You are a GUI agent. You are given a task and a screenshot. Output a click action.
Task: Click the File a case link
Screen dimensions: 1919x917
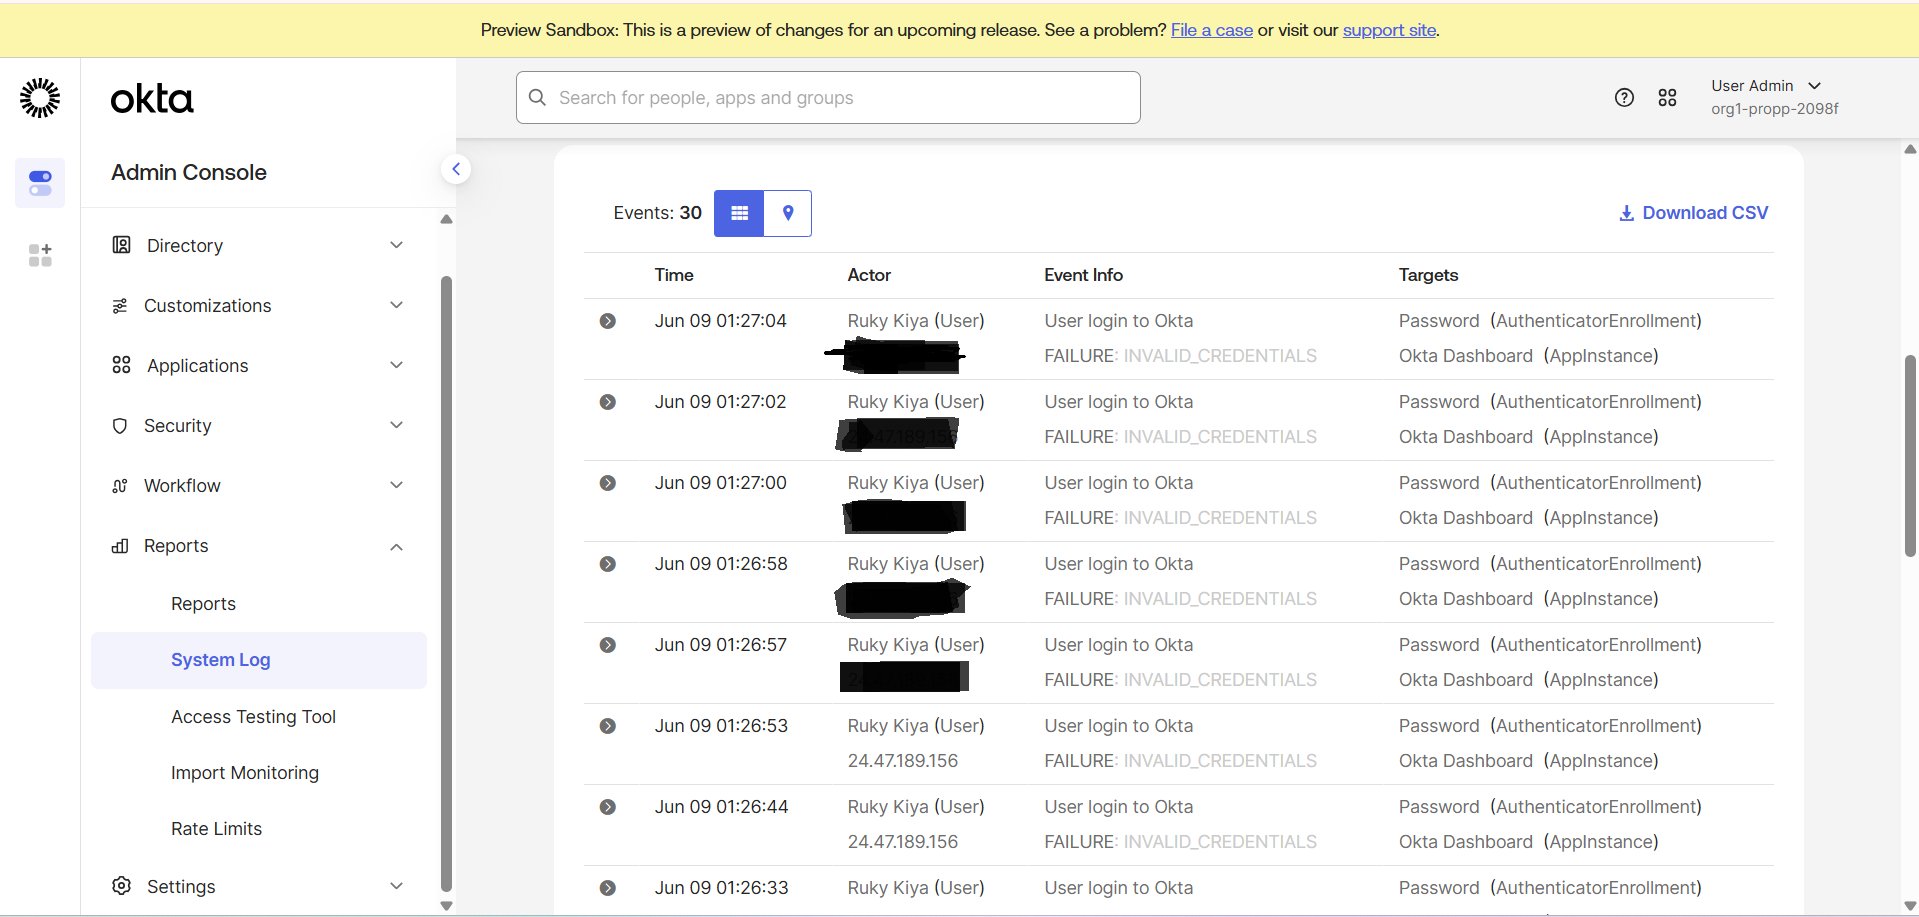click(1211, 30)
